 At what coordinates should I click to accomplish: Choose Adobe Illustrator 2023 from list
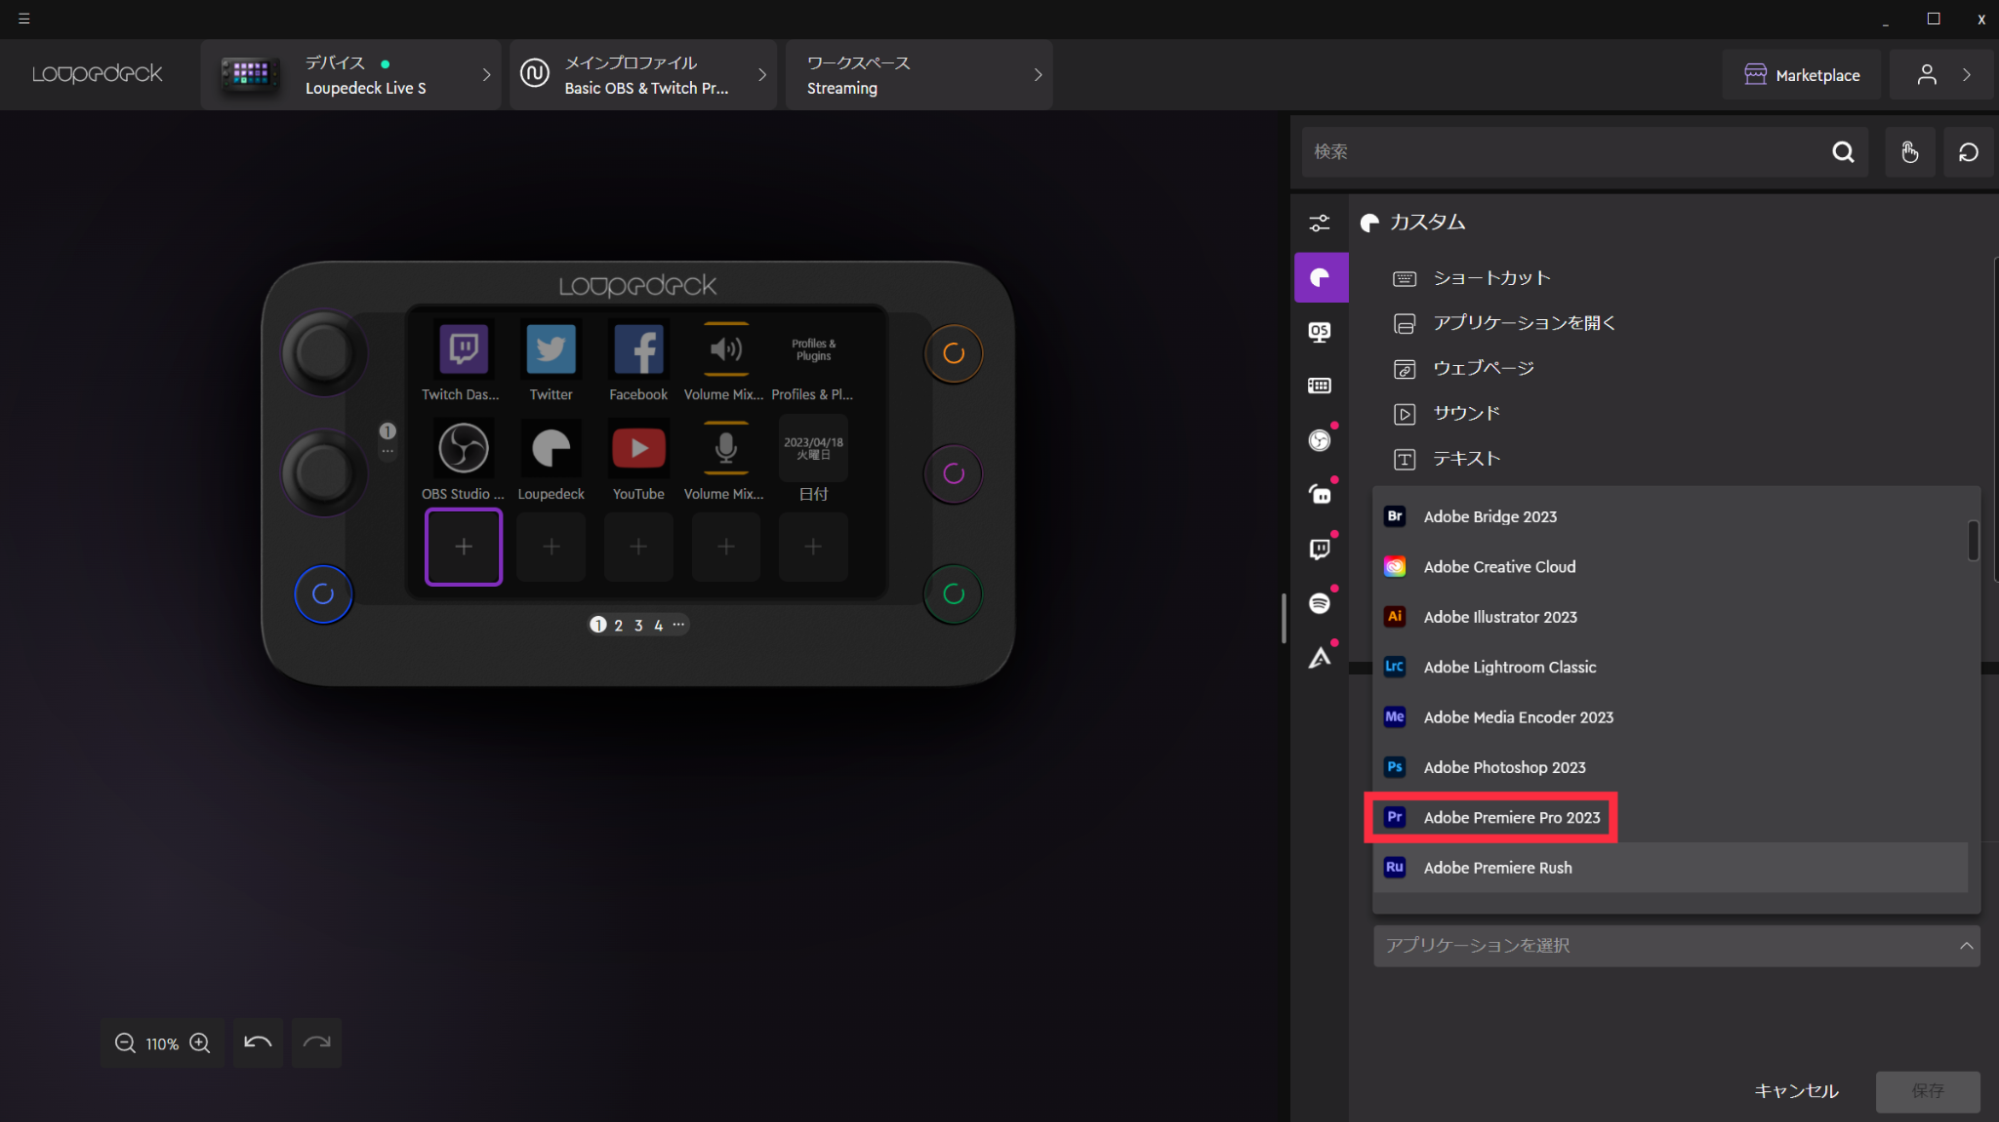point(1671,617)
